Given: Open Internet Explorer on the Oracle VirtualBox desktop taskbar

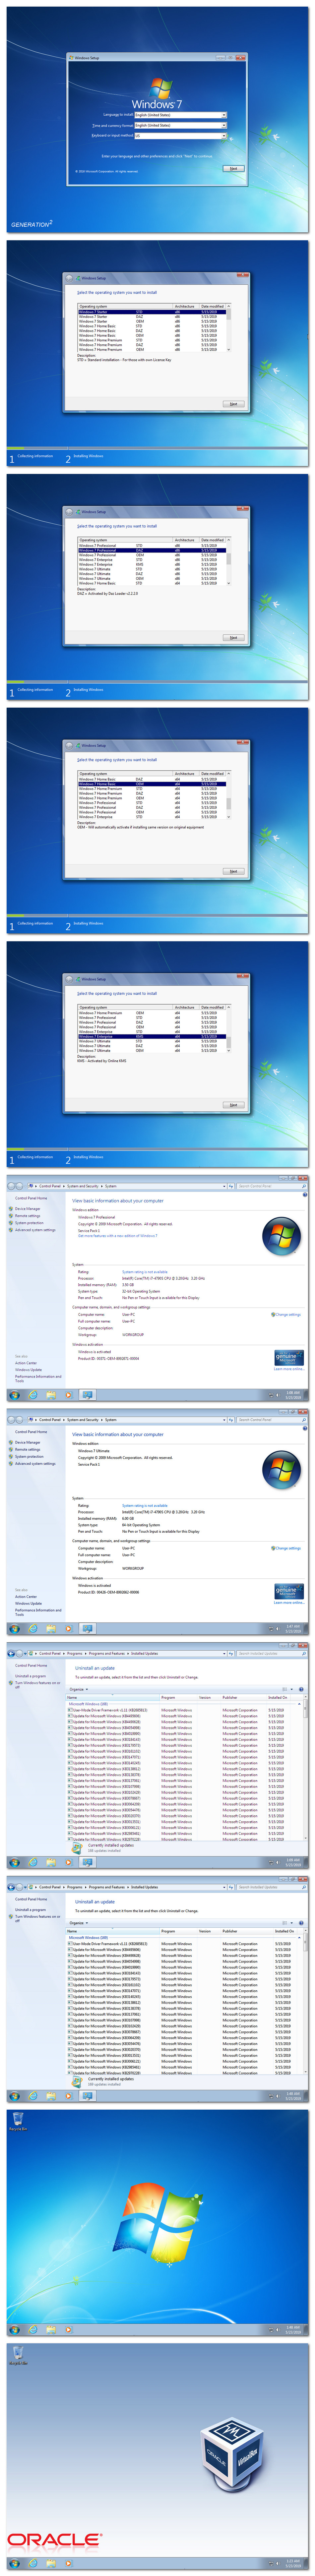Looking at the screenshot, I should (33, 2563).
